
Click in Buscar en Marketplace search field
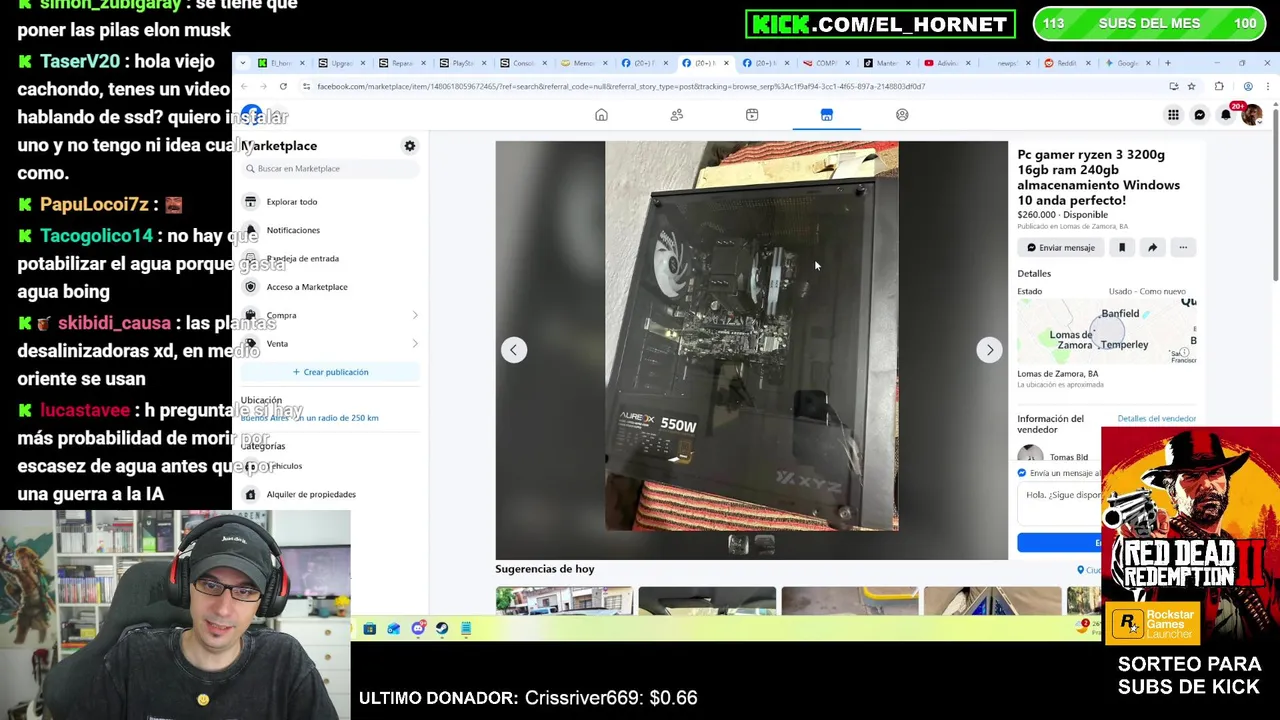pyautogui.click(x=330, y=168)
